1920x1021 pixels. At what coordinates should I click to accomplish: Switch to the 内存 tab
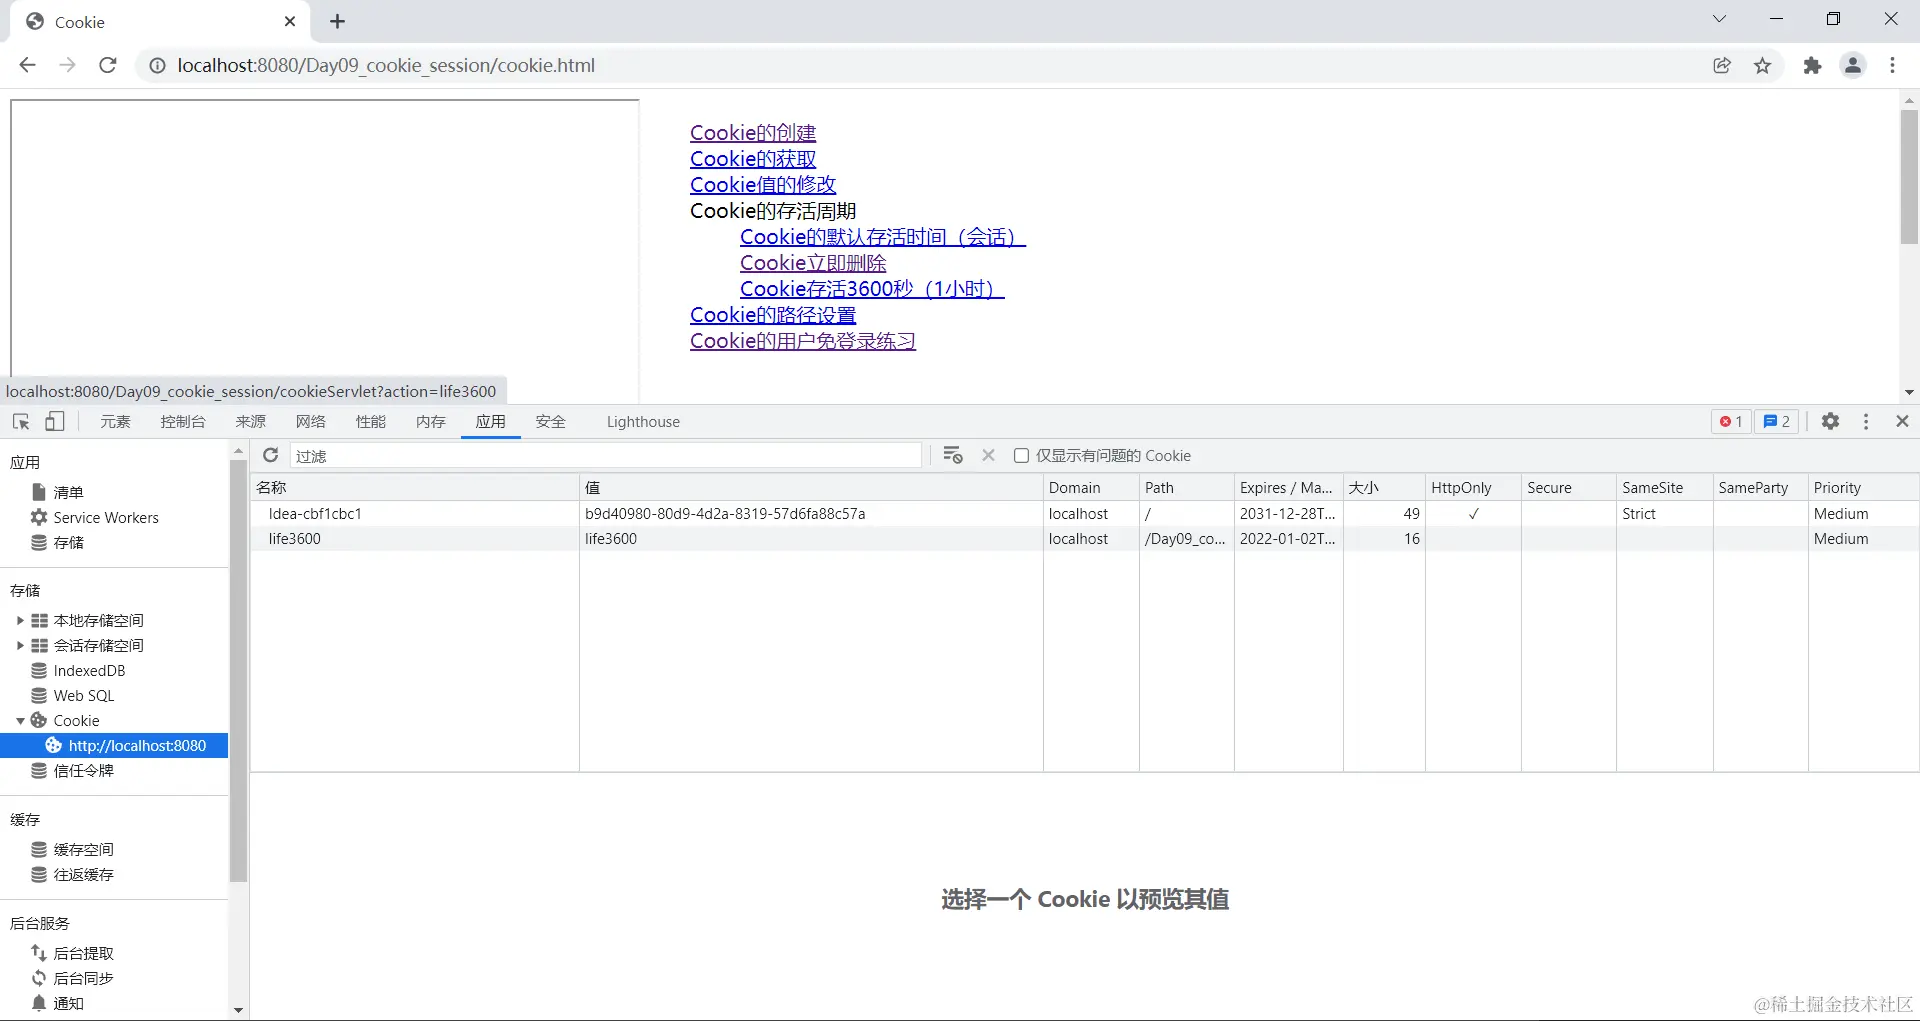(431, 422)
